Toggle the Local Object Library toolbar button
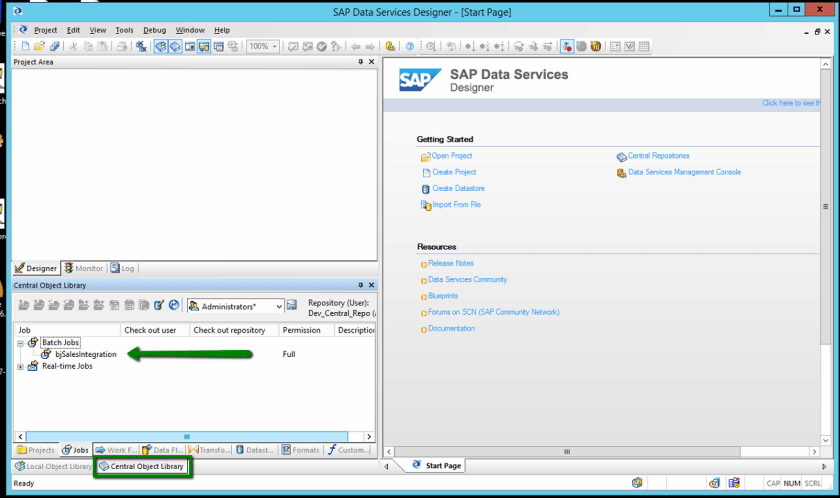 [160, 47]
